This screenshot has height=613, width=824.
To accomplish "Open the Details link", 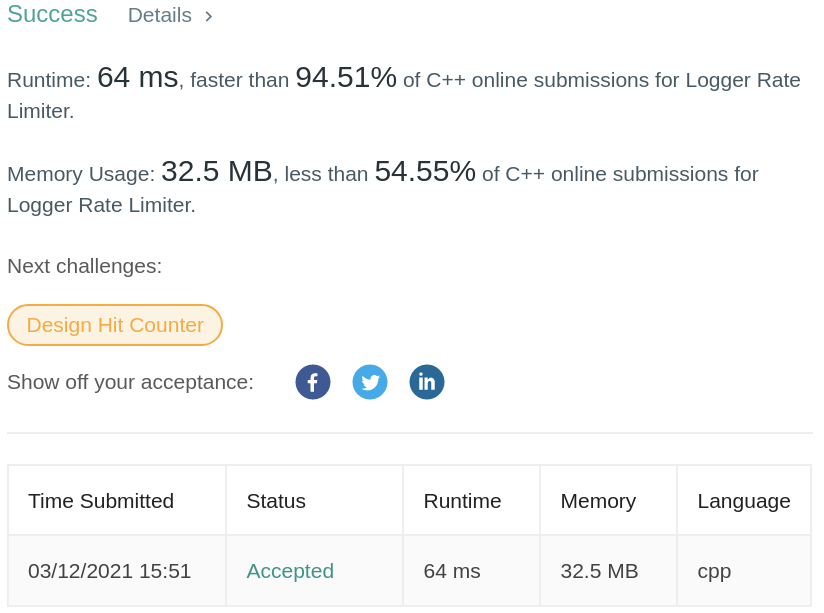I will (x=160, y=15).
